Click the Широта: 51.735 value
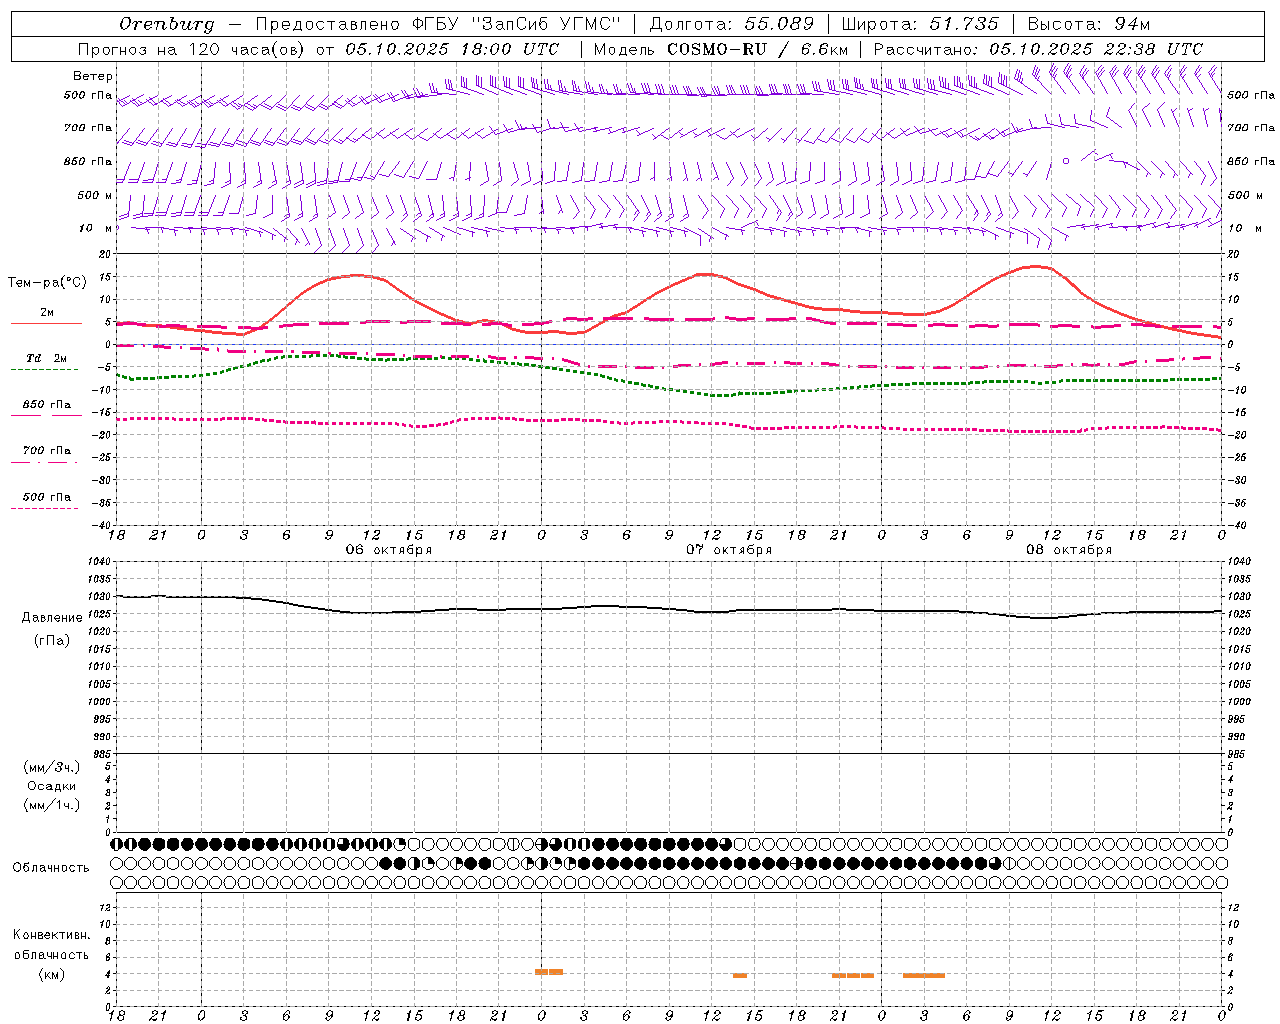 (920, 23)
